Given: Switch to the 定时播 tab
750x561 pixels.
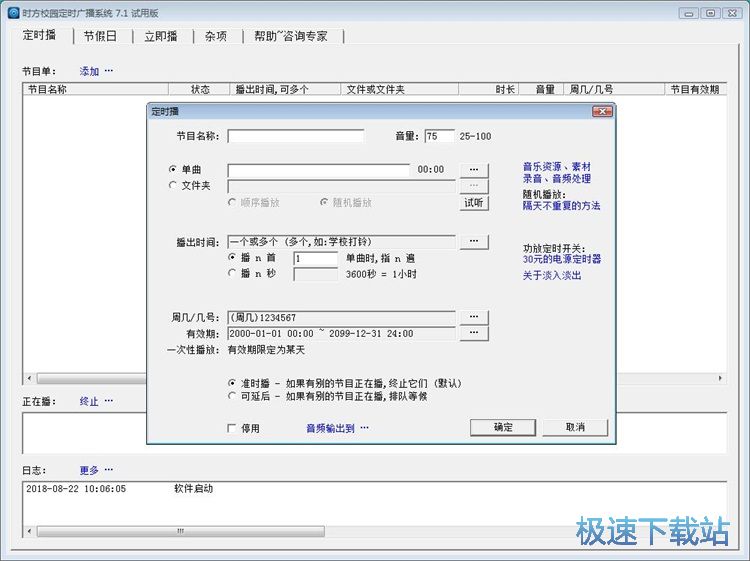Looking at the screenshot, I should click(x=39, y=35).
